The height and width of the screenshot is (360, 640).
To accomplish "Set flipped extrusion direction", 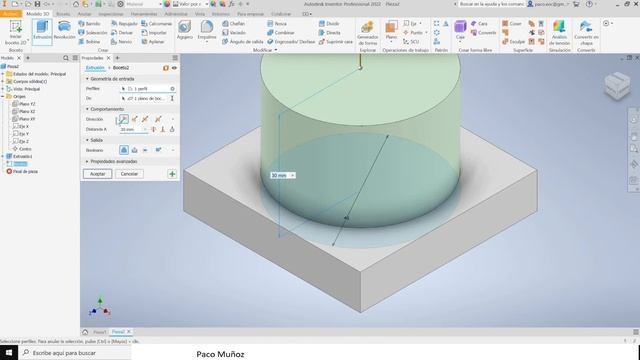I will [x=135, y=119].
